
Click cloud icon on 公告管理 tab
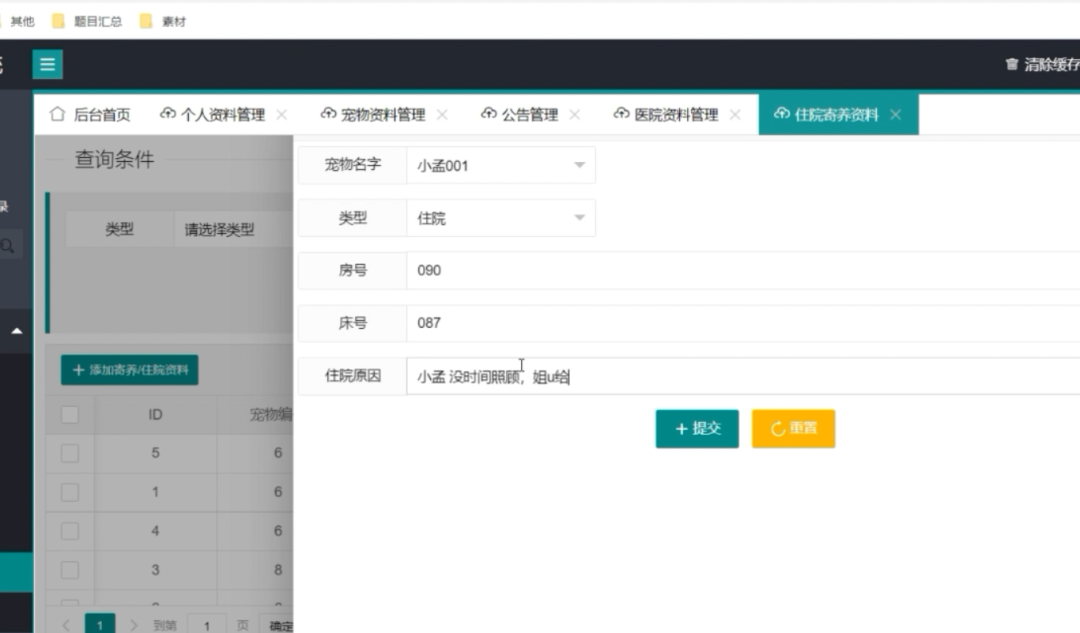coord(488,114)
